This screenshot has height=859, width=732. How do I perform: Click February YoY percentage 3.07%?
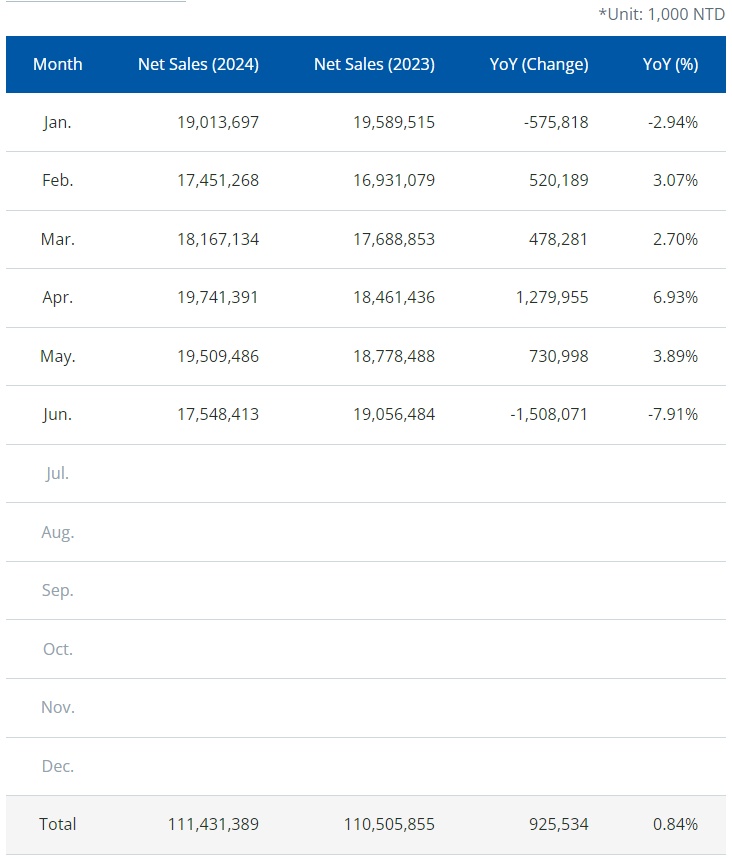675,181
